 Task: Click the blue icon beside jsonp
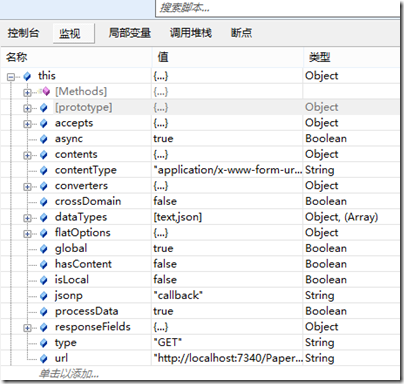pos(44,296)
